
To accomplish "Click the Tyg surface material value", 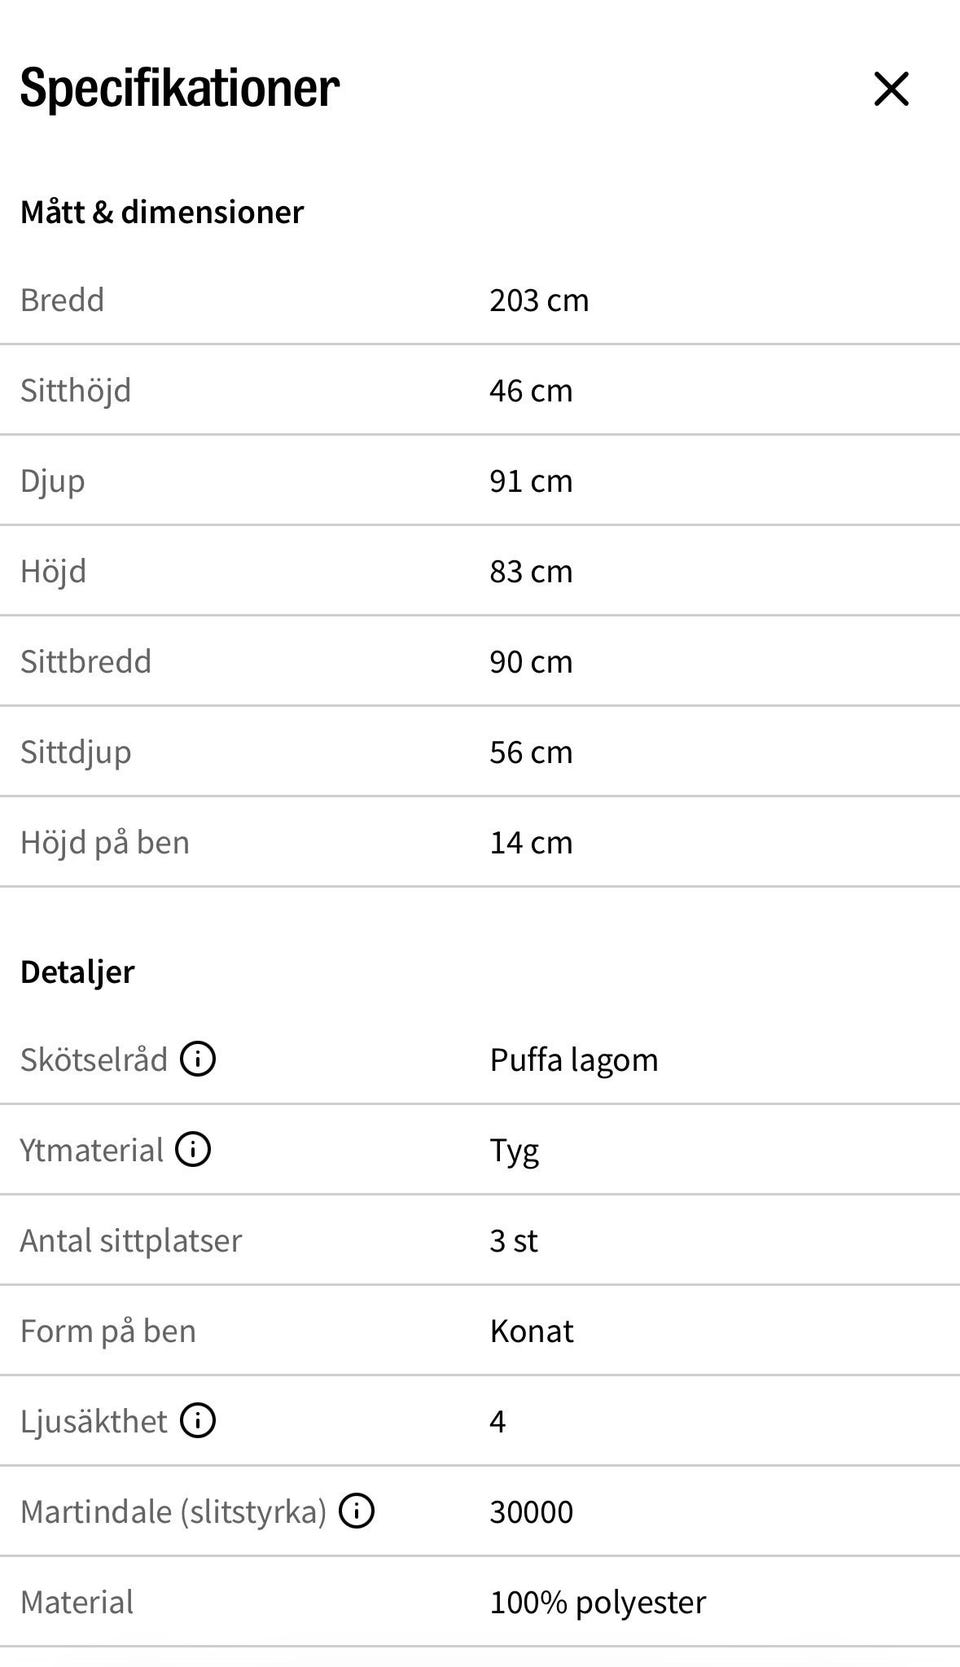I will point(514,1151).
